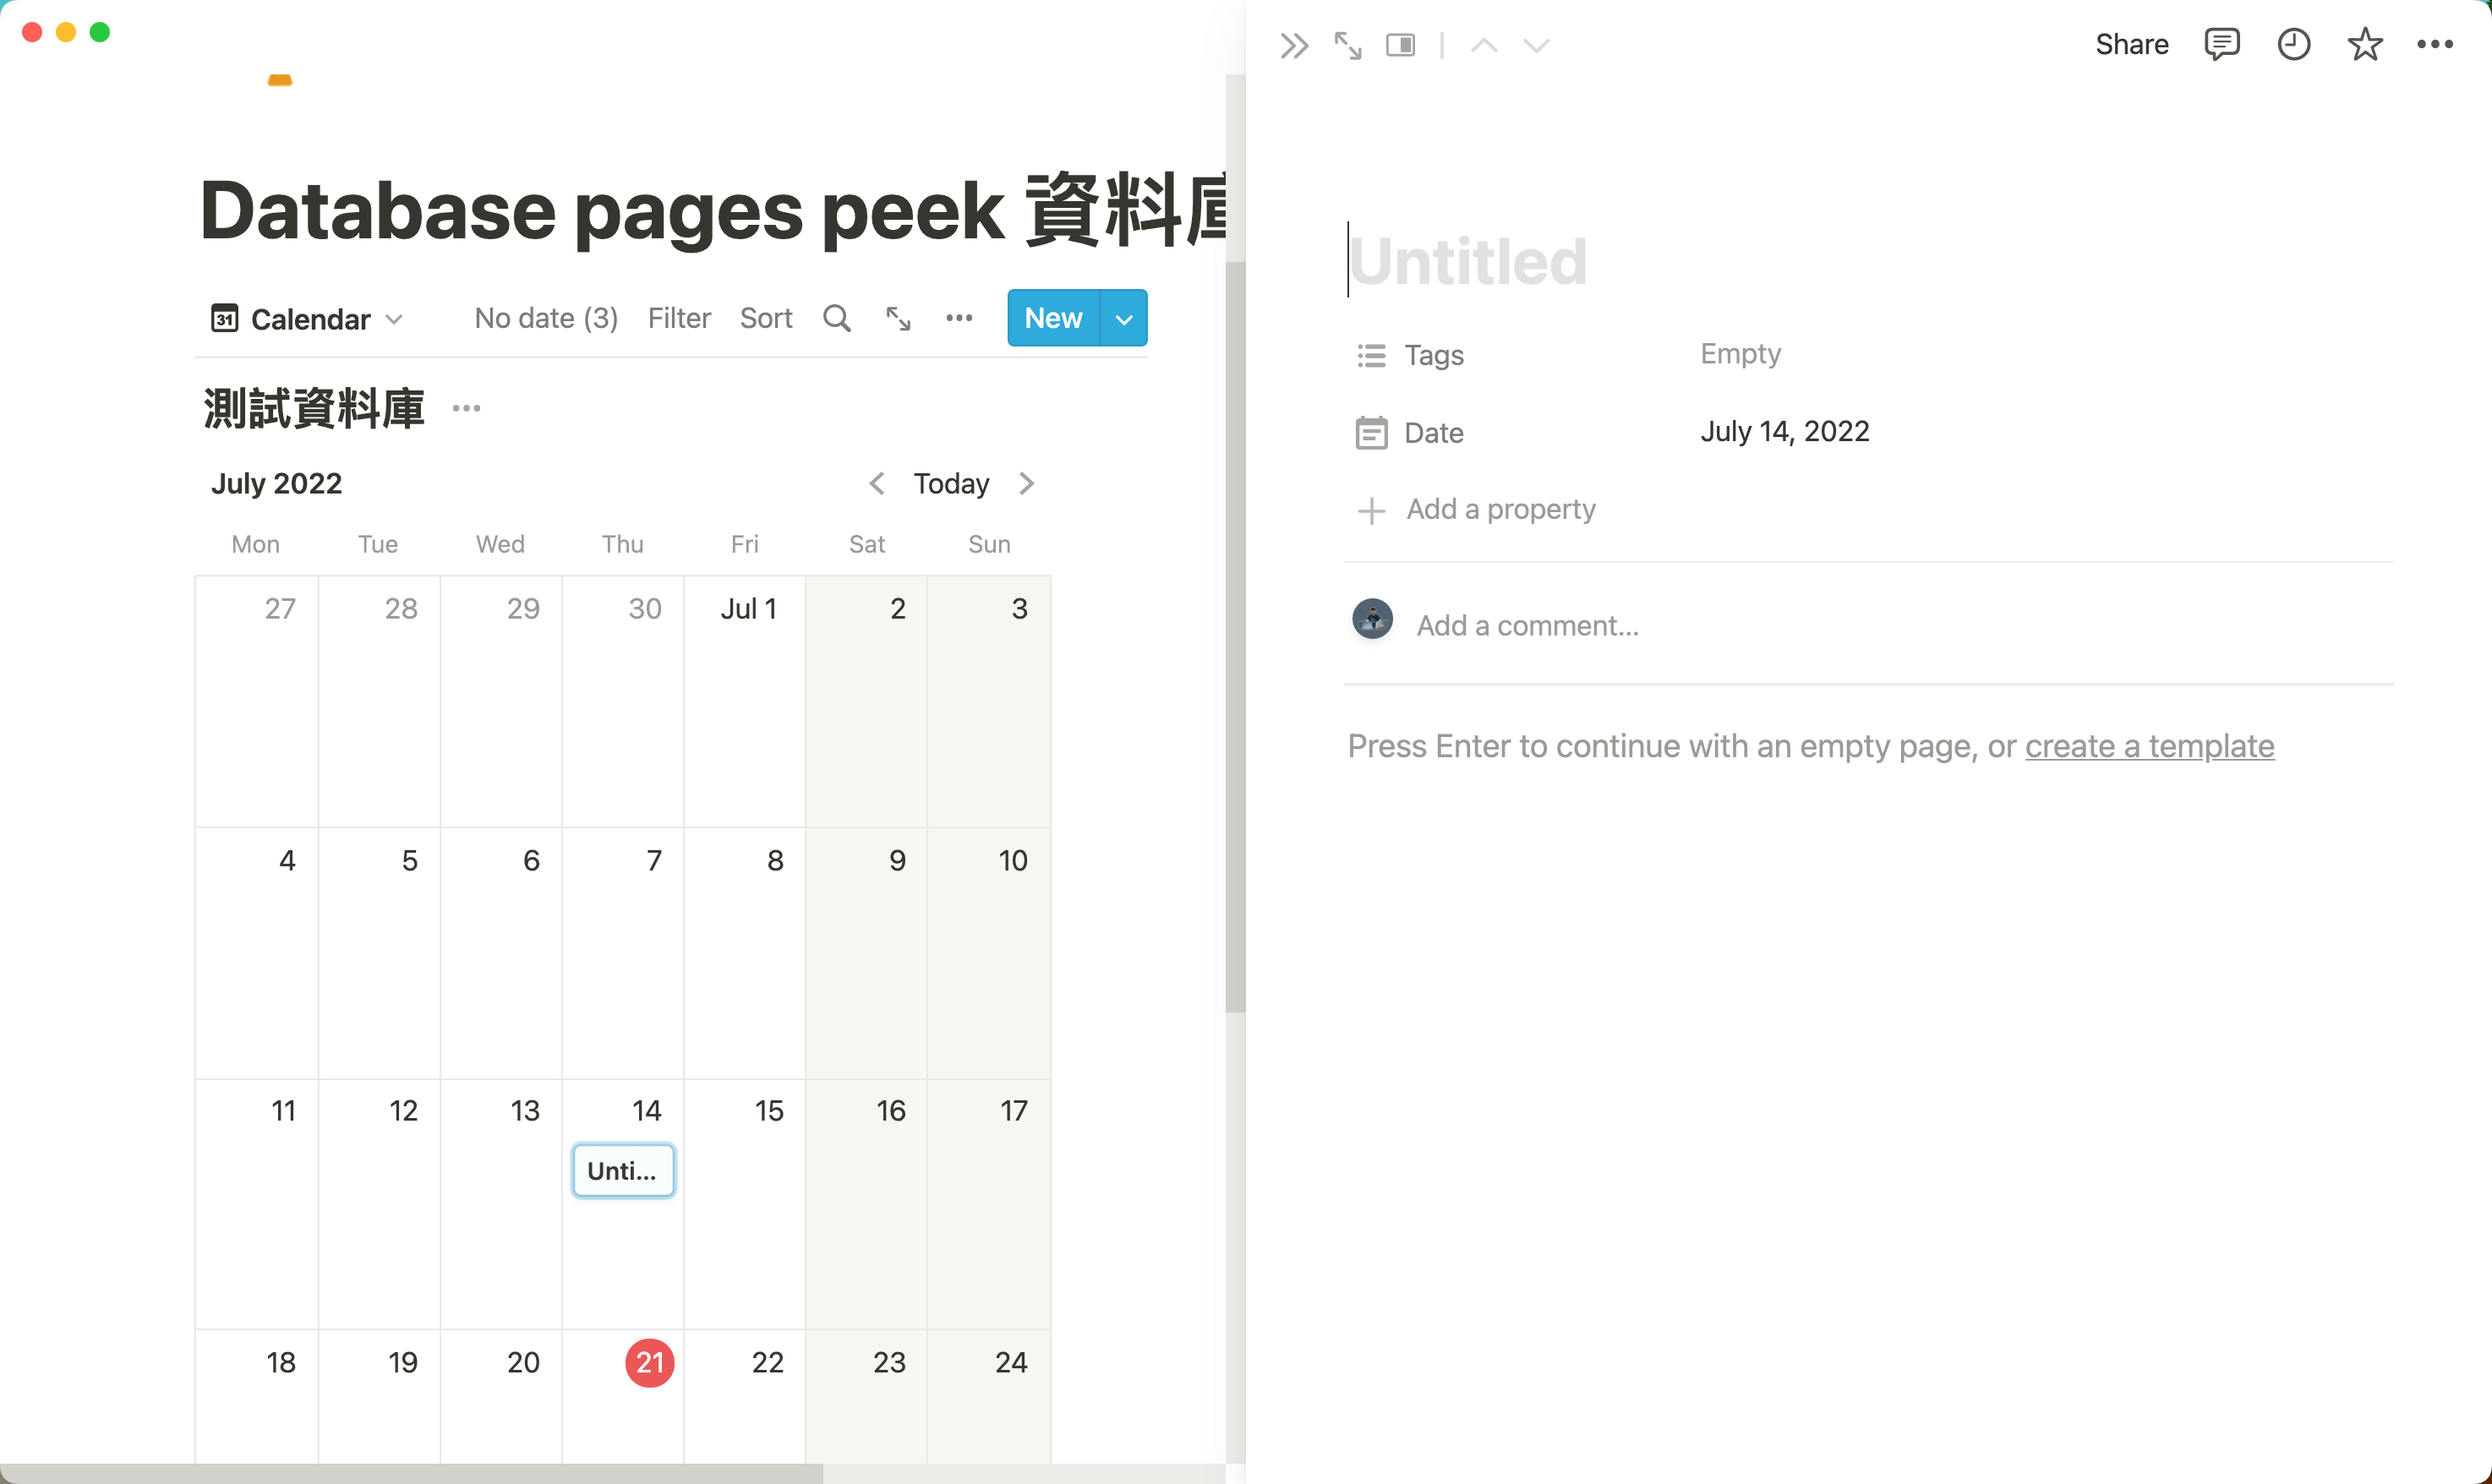
Task: Click calendar day 15
Action: tap(745, 1204)
